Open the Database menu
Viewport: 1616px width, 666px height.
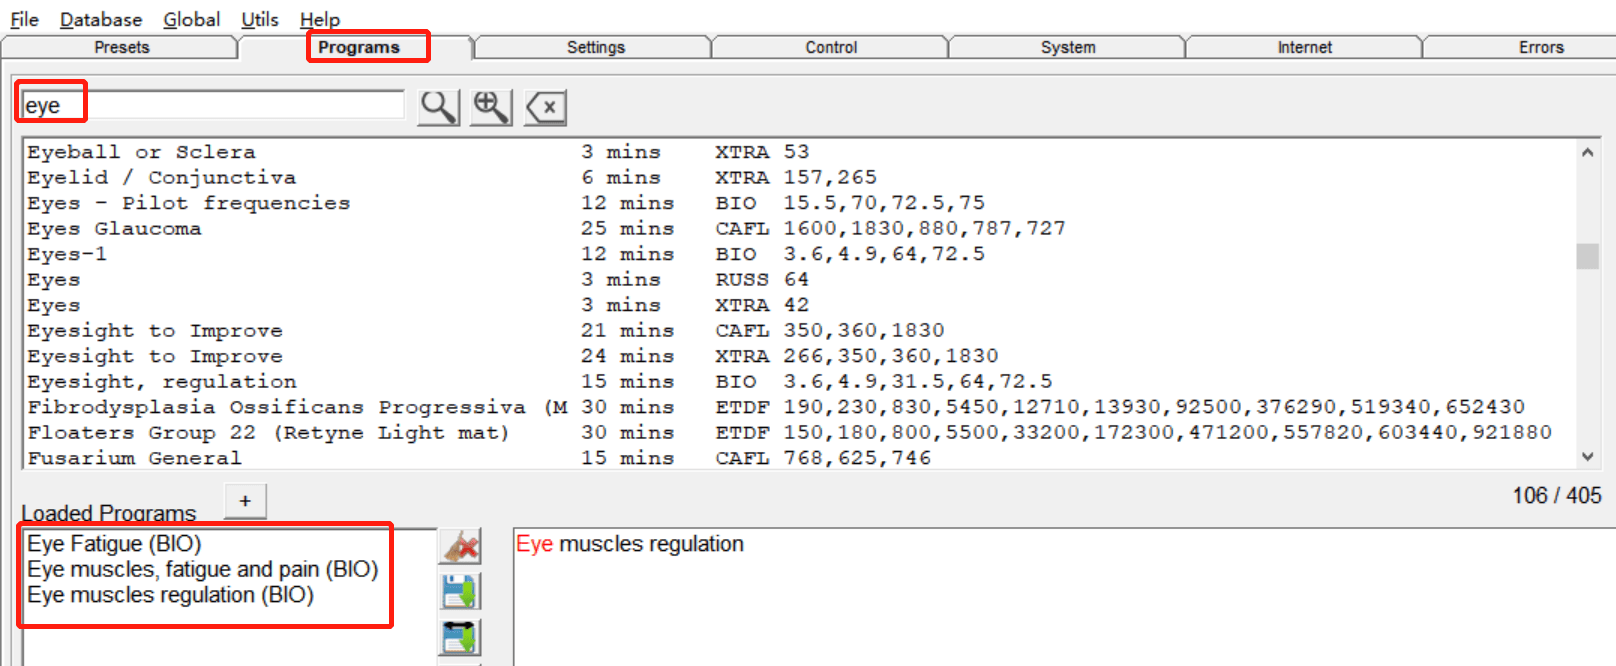[x=101, y=19]
